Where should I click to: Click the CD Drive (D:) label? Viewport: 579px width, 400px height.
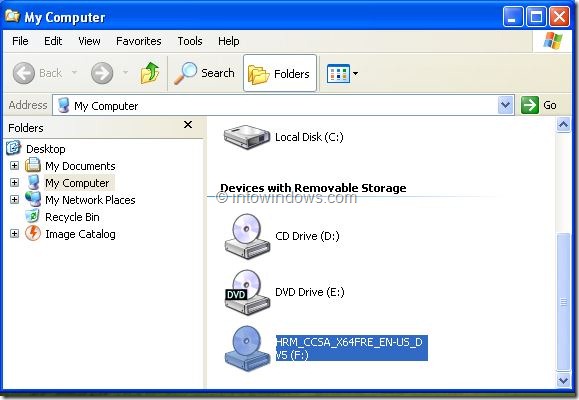pyautogui.click(x=307, y=236)
